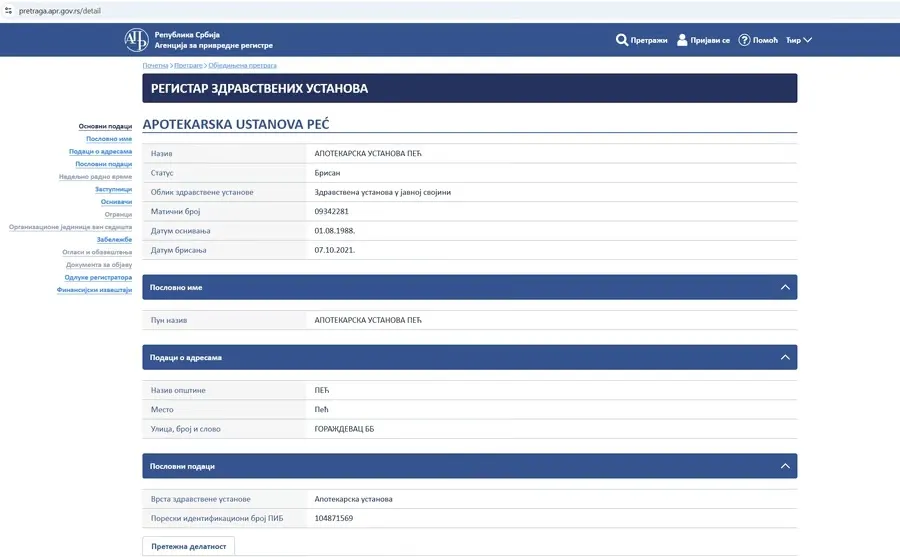The width and height of the screenshot is (900, 557).
Task: Click the Обједињена претрага breadcrumb link
Action: click(242, 65)
